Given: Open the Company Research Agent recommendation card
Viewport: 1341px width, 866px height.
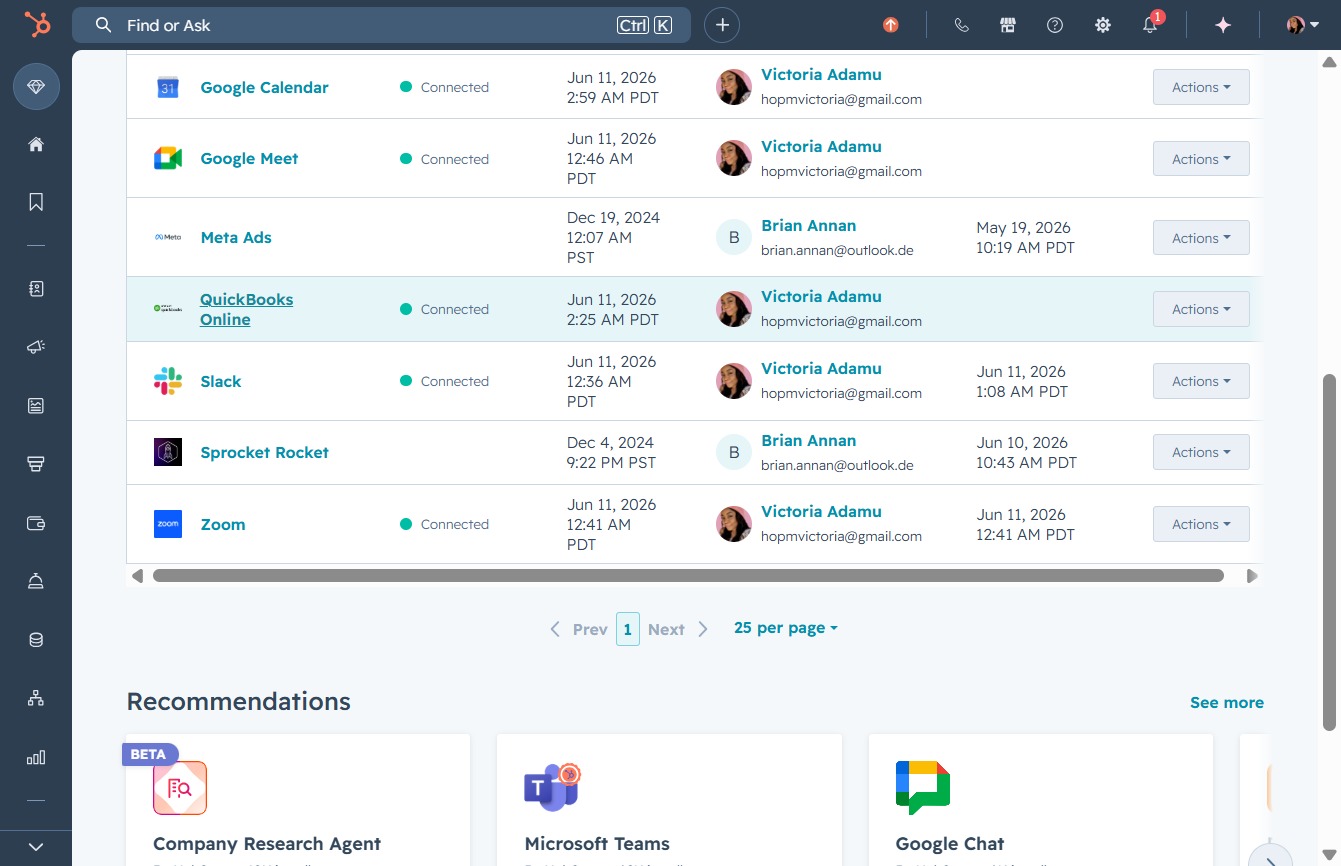Looking at the screenshot, I should coord(298,800).
